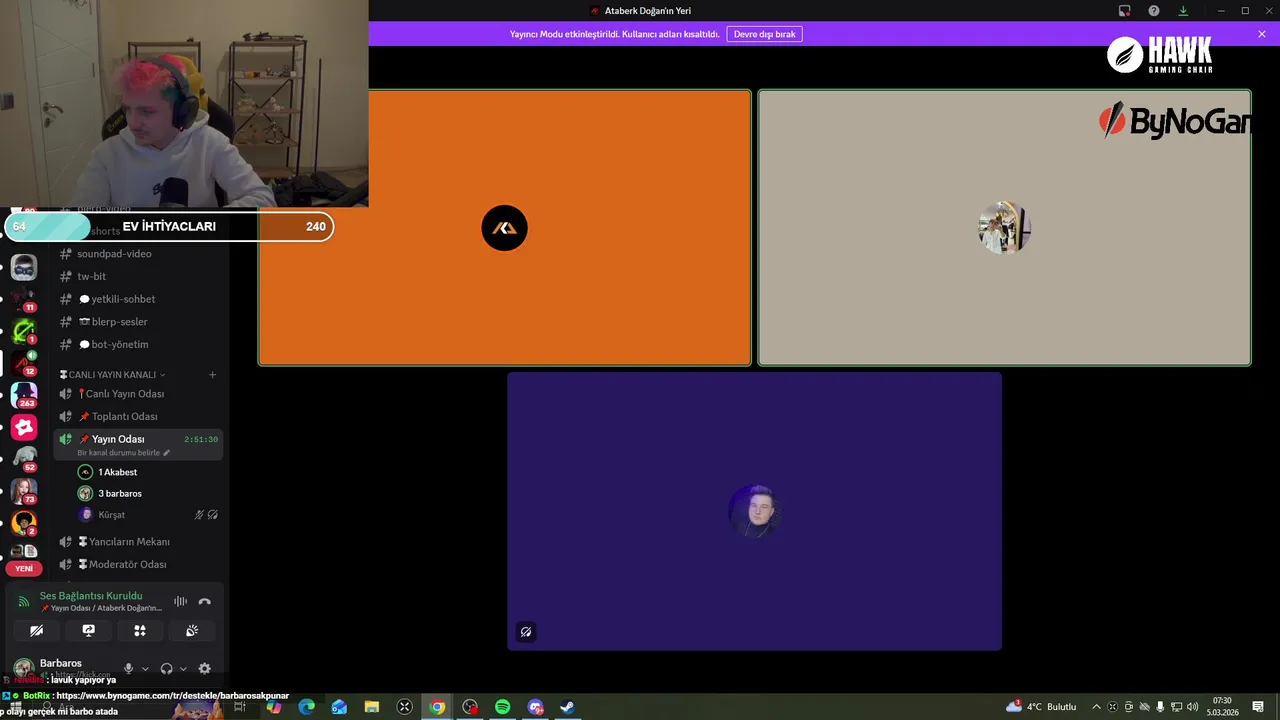
Task: Open blerp-sesler channel
Action: pyautogui.click(x=119, y=322)
